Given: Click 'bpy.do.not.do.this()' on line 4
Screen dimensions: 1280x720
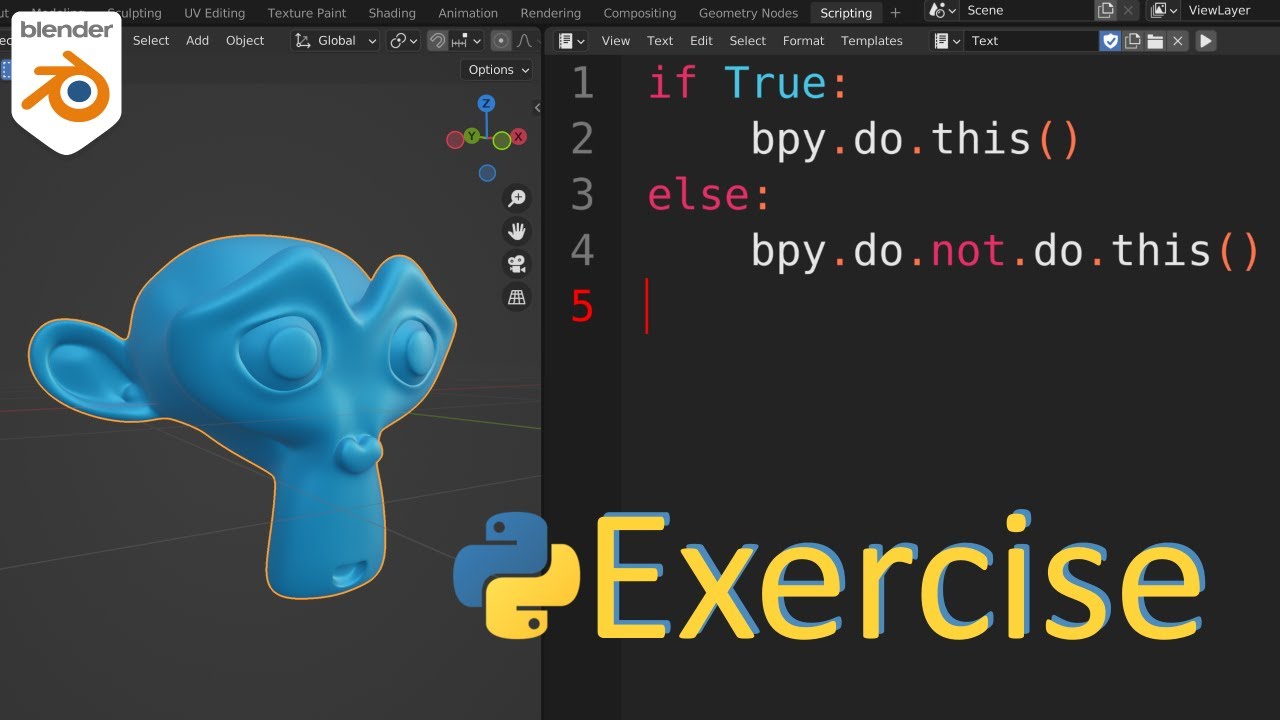Looking at the screenshot, I should click(x=1005, y=250).
